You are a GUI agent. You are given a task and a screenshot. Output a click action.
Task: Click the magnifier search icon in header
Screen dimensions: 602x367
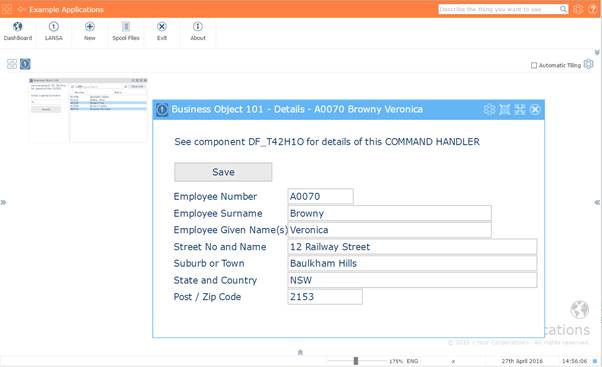pos(563,9)
